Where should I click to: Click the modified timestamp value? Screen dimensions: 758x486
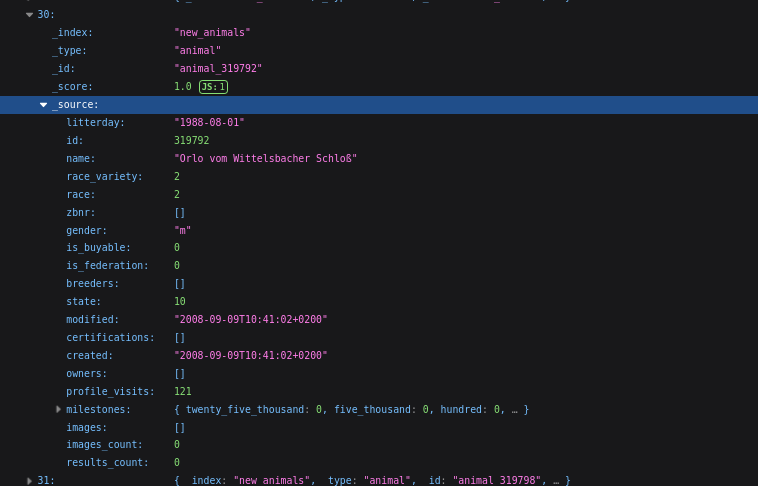(250, 319)
